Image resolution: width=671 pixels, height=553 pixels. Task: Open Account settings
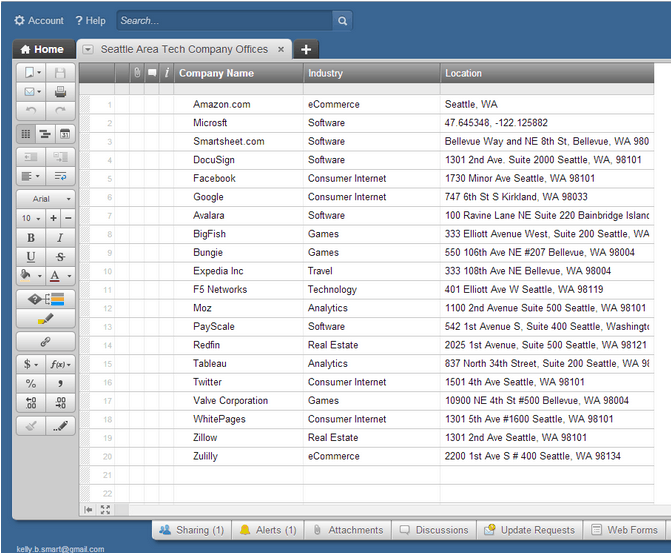39,21
